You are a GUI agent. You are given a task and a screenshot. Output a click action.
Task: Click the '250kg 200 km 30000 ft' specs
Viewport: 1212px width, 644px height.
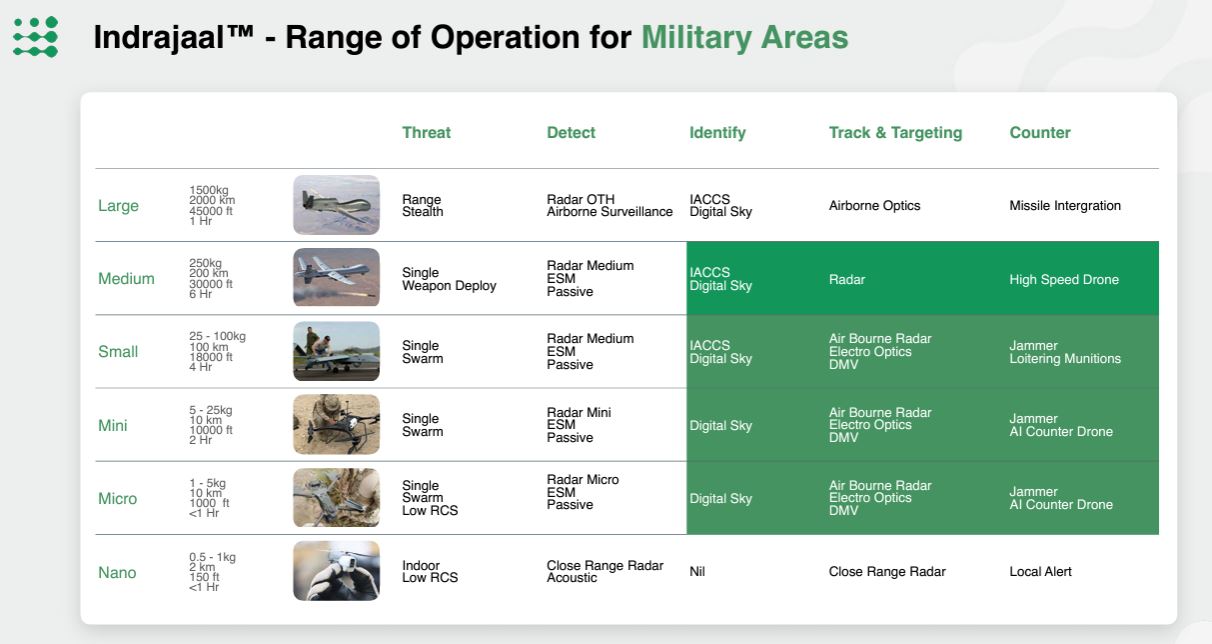[211, 279]
